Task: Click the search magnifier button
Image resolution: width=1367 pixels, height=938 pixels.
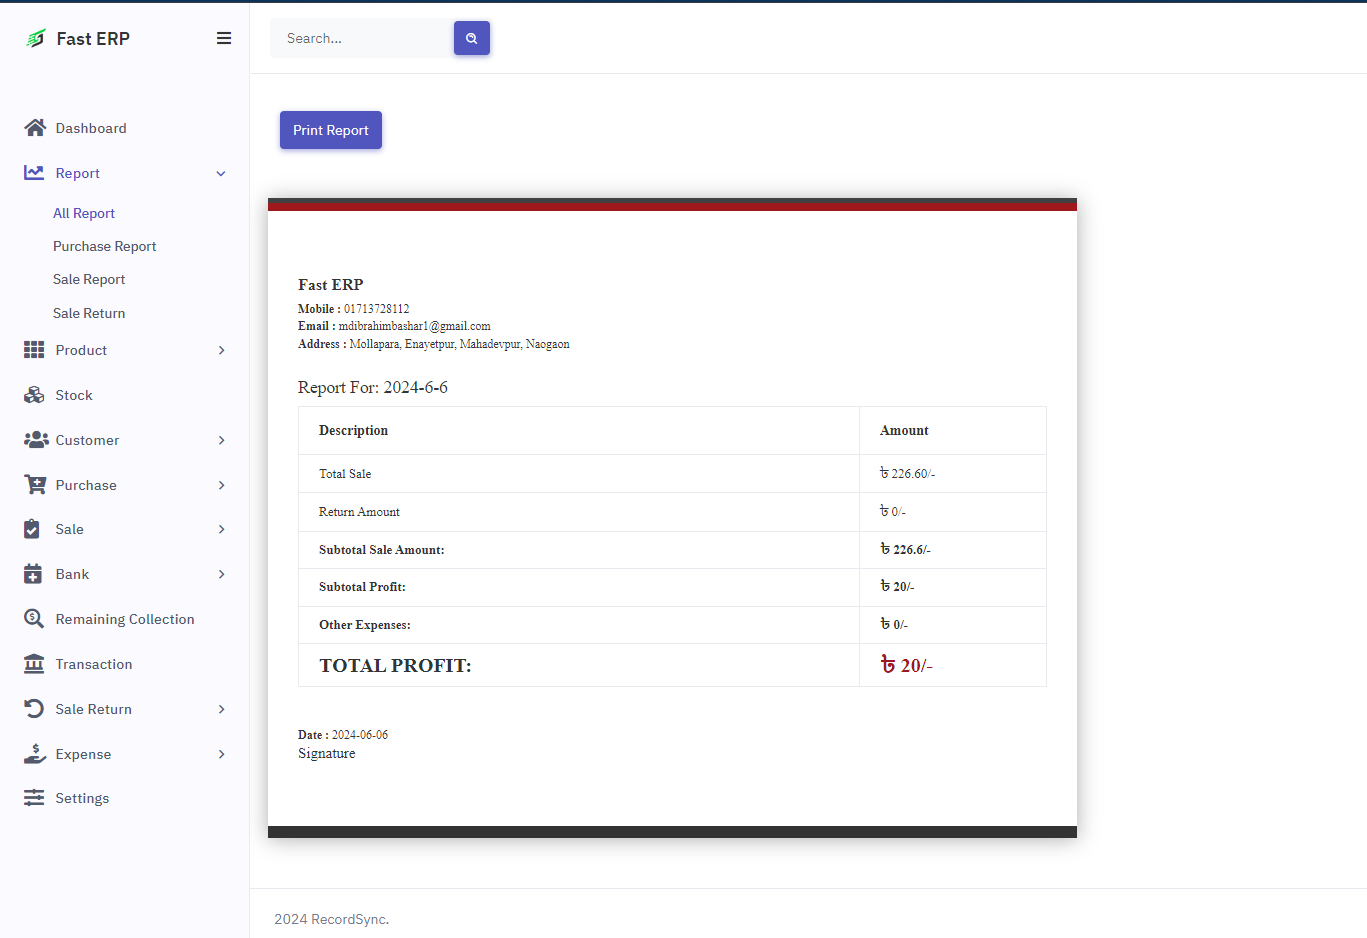Action: pyautogui.click(x=471, y=38)
